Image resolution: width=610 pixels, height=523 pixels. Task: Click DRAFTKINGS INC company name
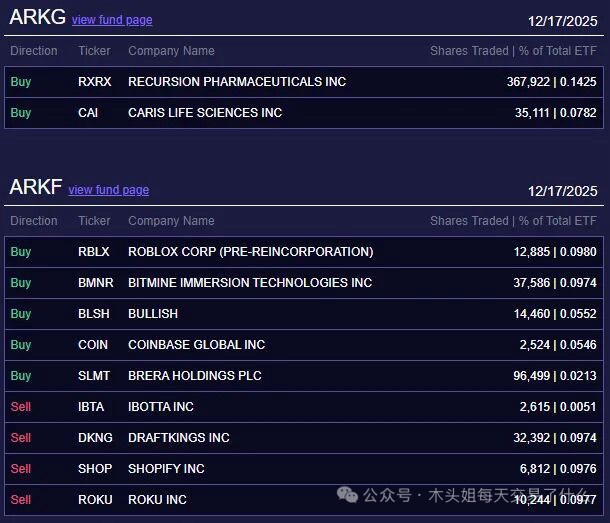coord(179,438)
